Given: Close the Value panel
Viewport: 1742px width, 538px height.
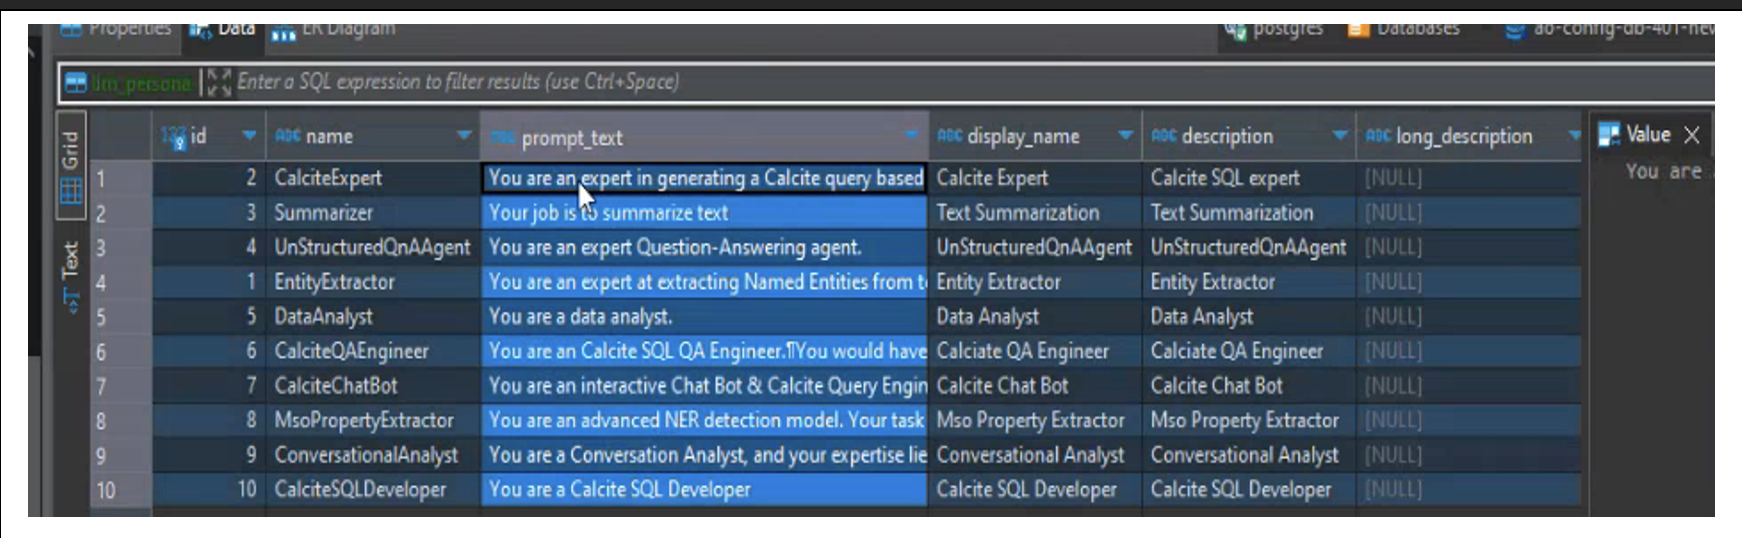Looking at the screenshot, I should coord(1692,135).
